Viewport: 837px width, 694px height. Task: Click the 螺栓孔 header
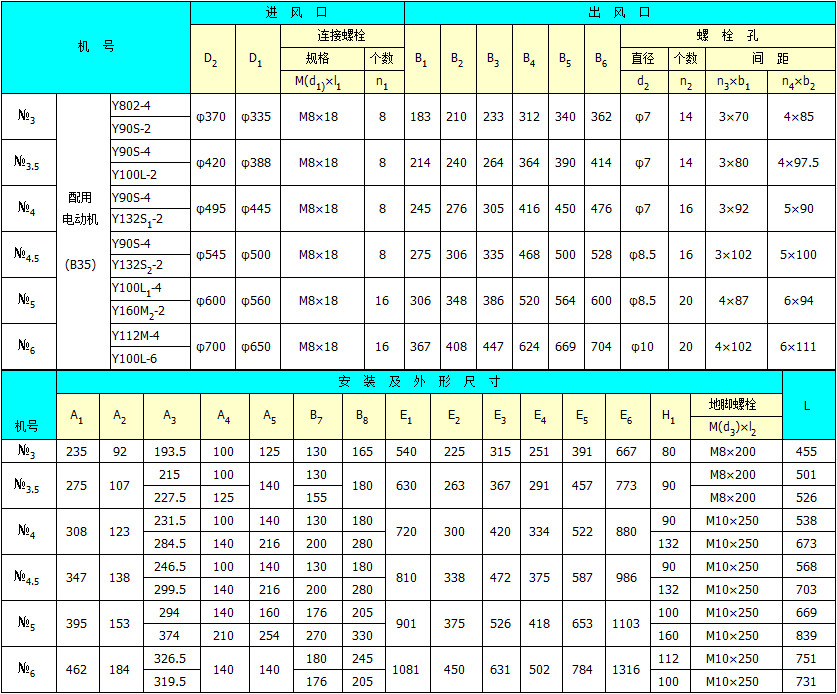pos(728,36)
